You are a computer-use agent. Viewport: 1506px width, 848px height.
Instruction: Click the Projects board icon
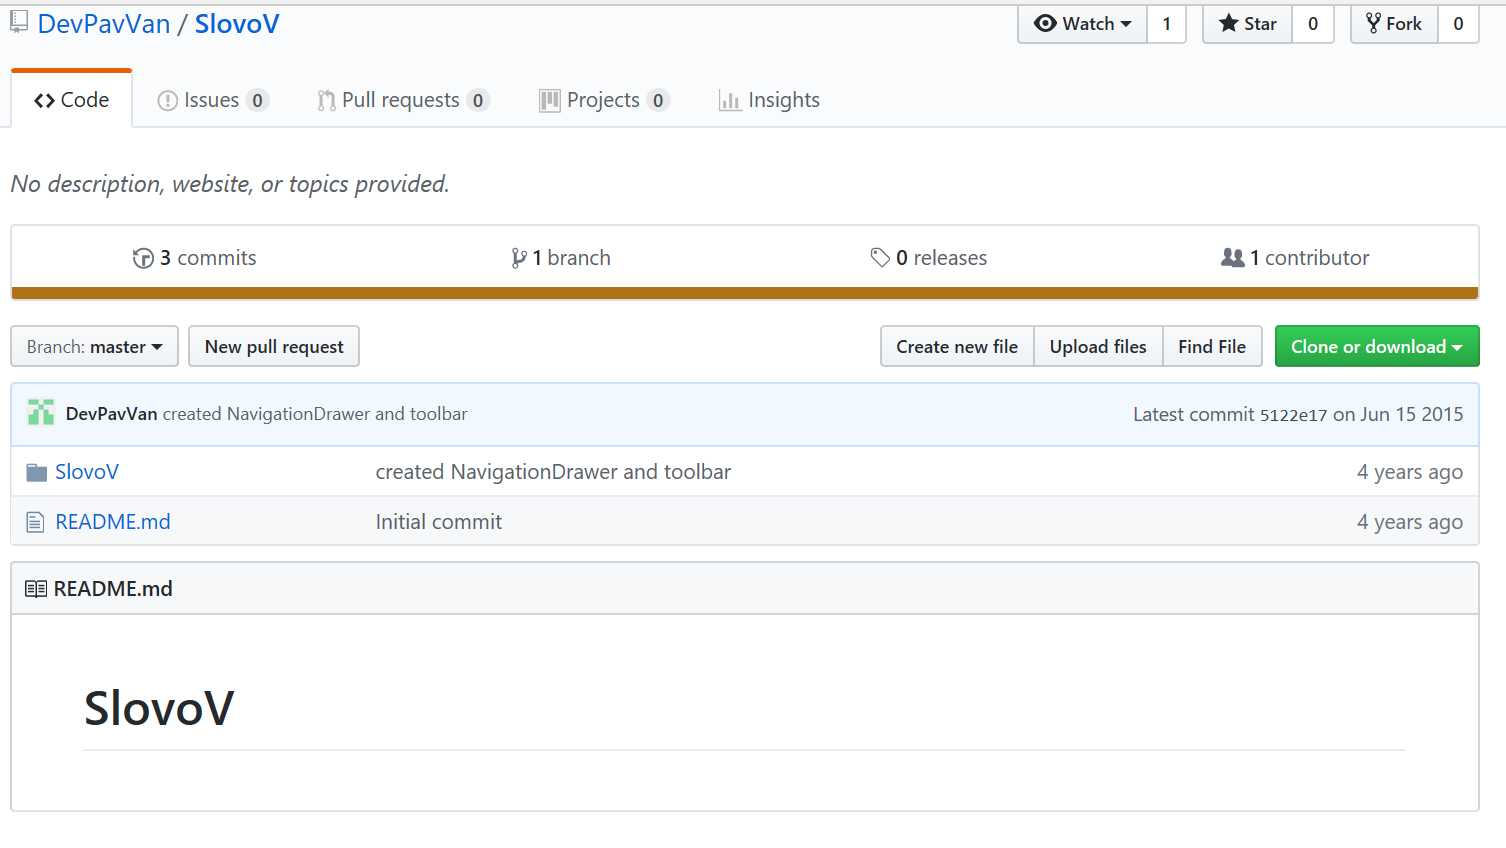click(549, 101)
